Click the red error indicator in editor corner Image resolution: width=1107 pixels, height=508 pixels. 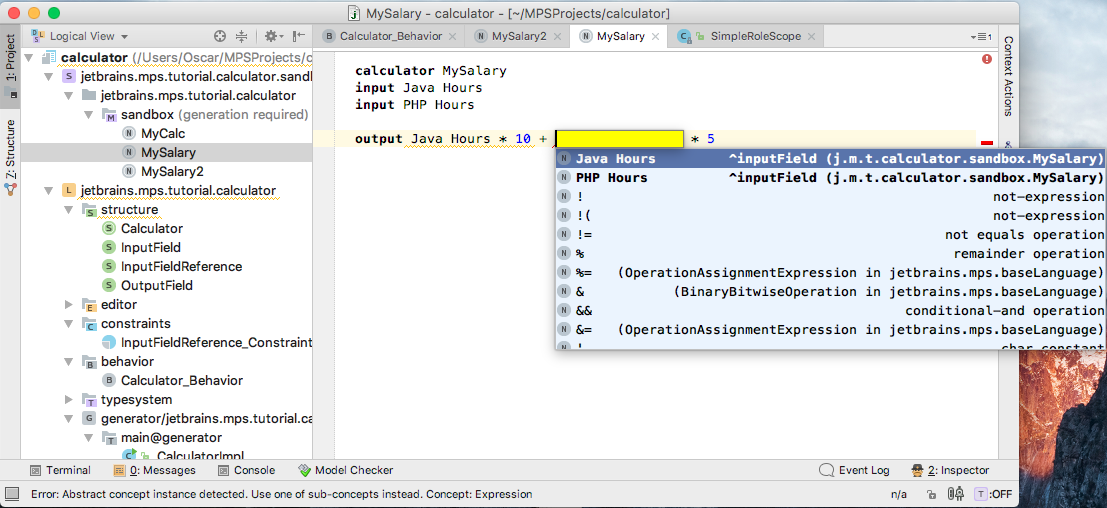(x=987, y=59)
